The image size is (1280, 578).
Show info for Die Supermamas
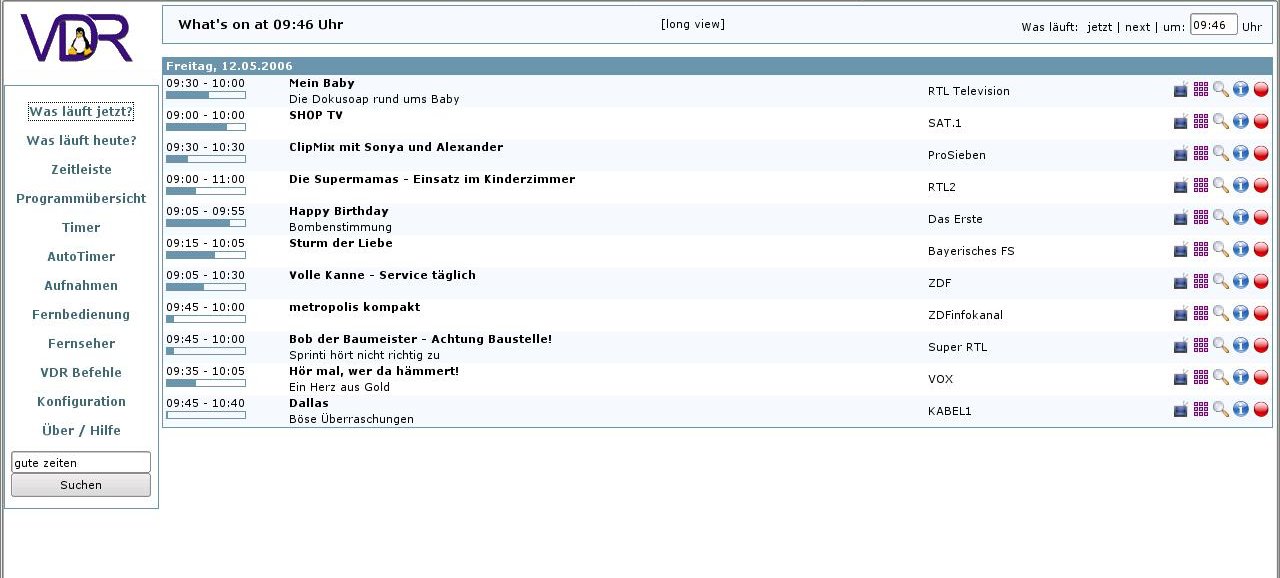(x=1241, y=186)
